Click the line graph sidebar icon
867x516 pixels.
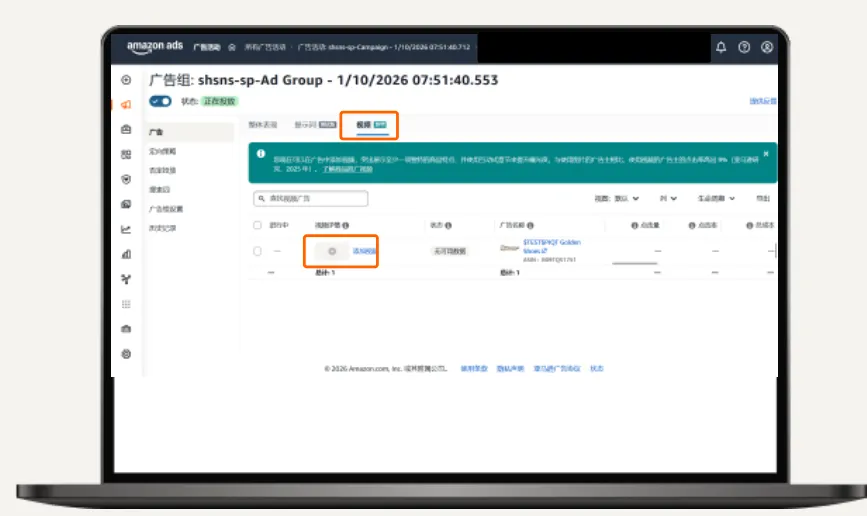pyautogui.click(x=126, y=229)
